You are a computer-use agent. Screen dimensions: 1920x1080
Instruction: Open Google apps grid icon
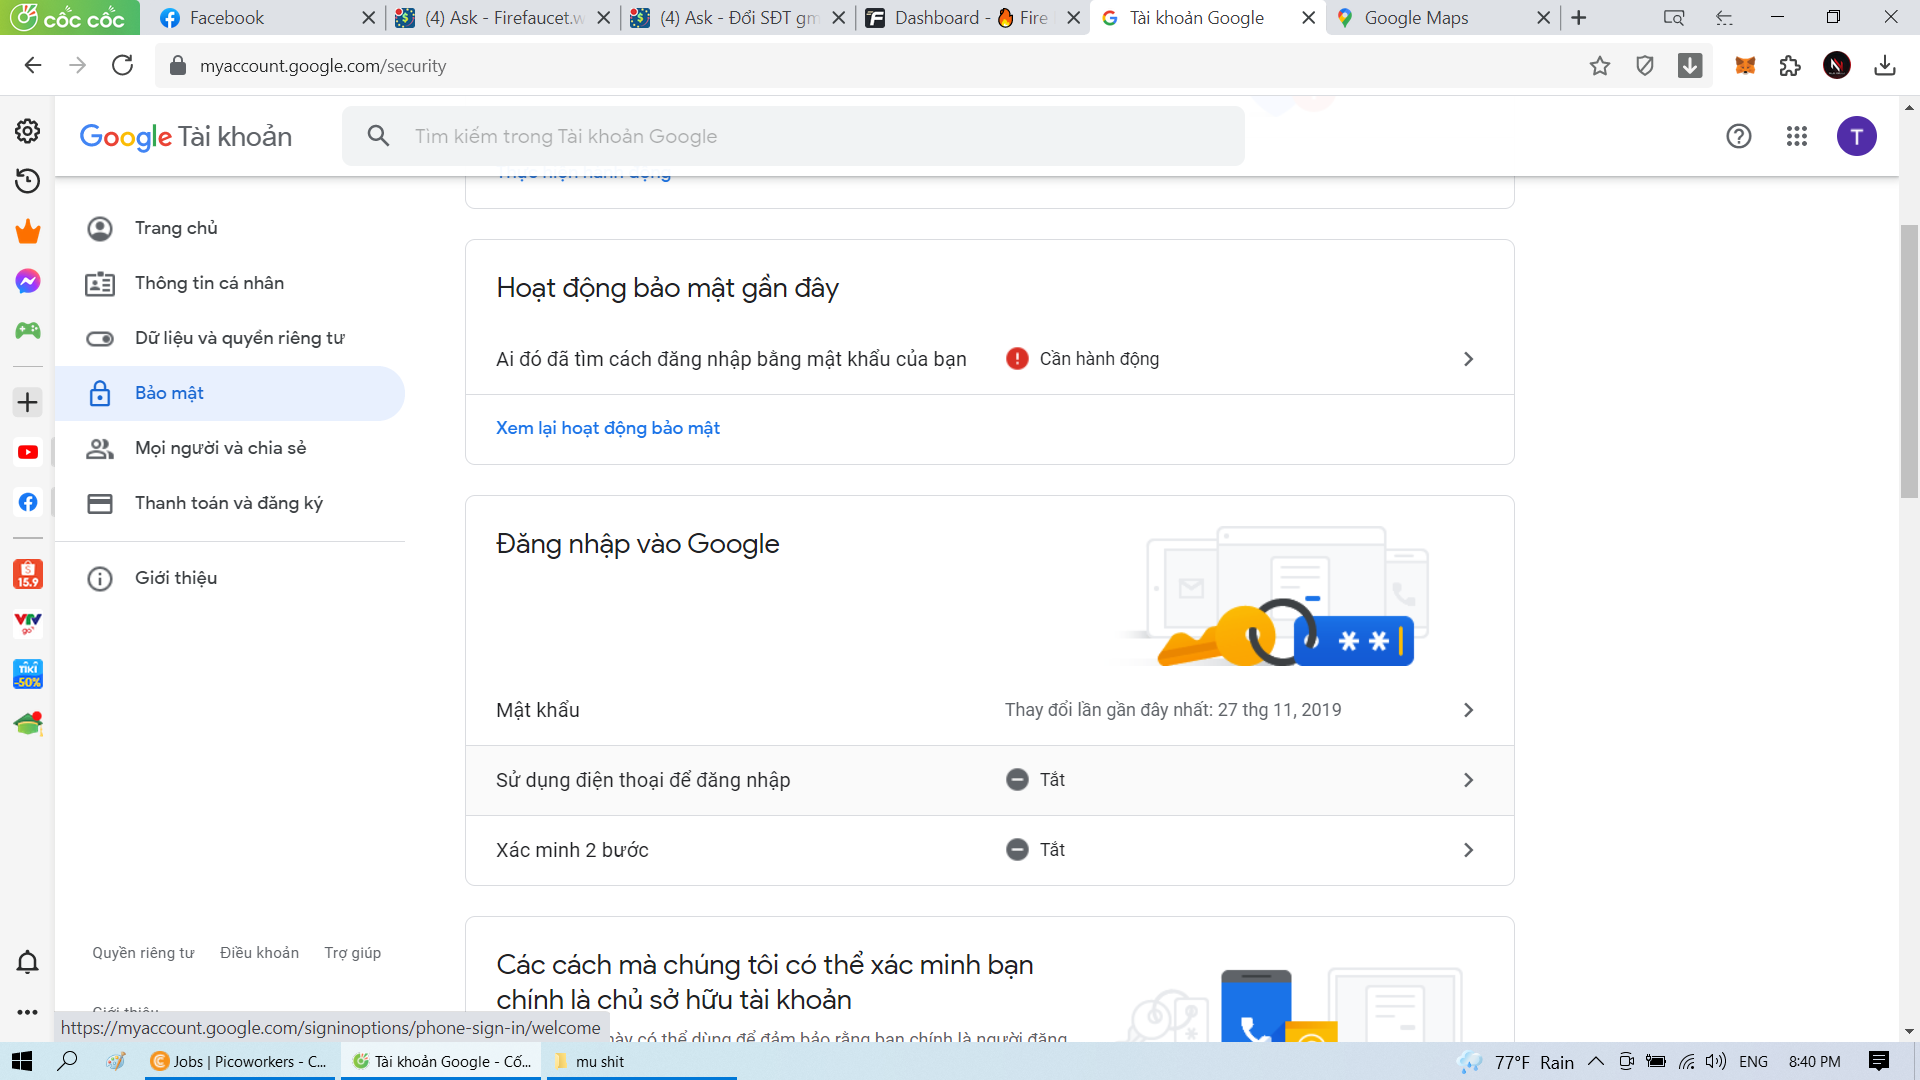click(1796, 136)
